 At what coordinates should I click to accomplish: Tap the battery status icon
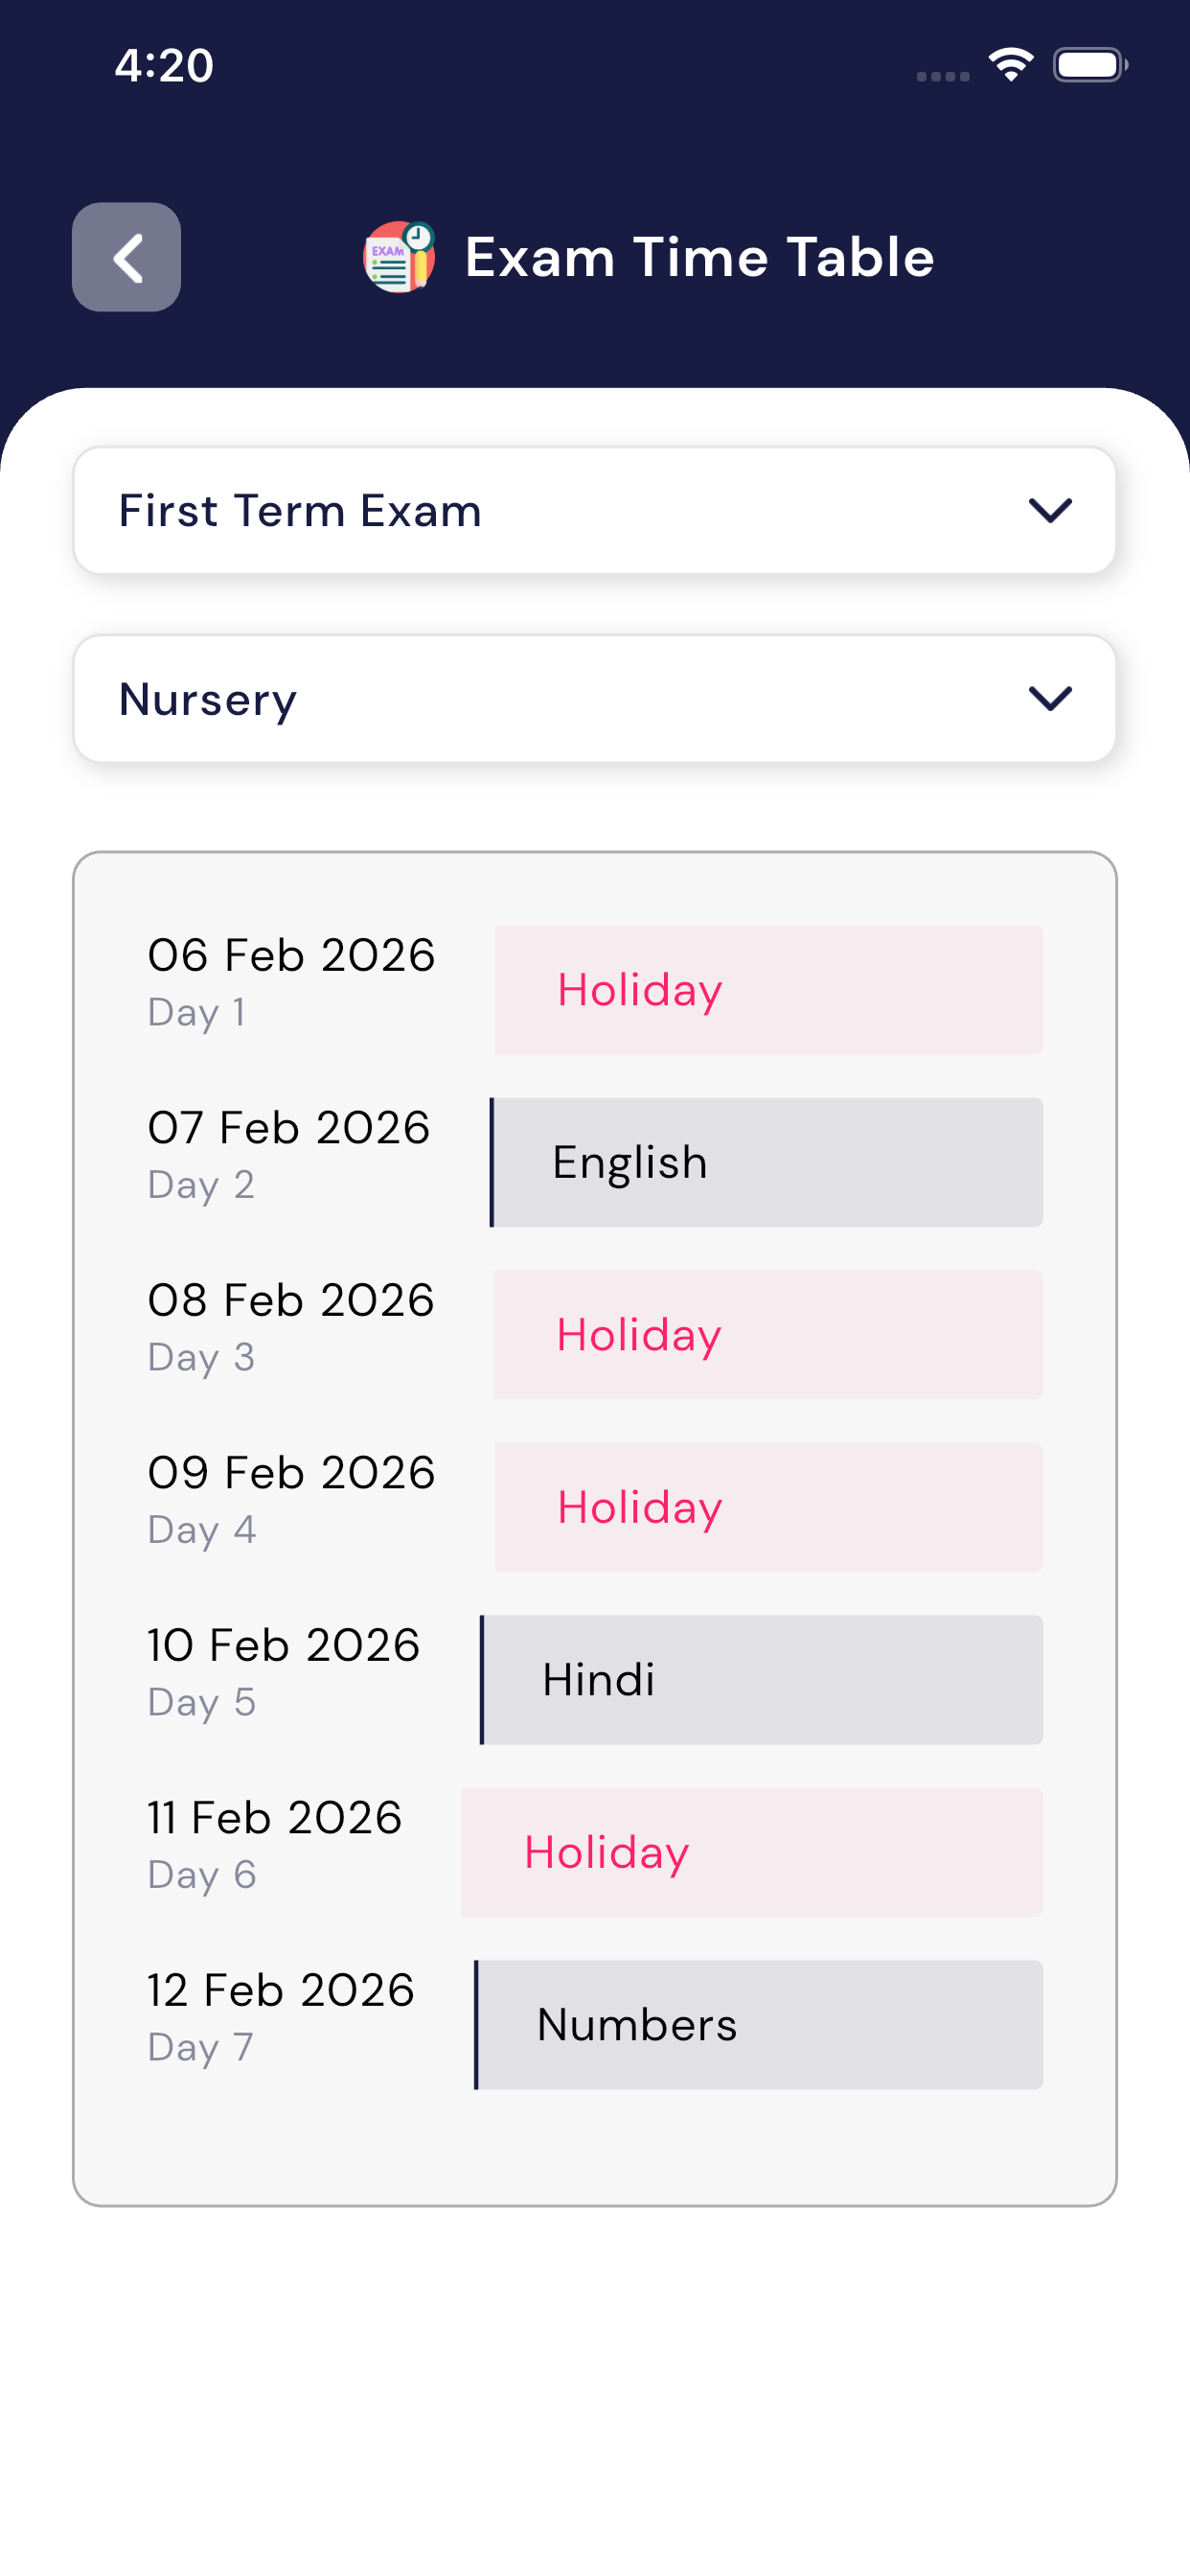point(1089,65)
